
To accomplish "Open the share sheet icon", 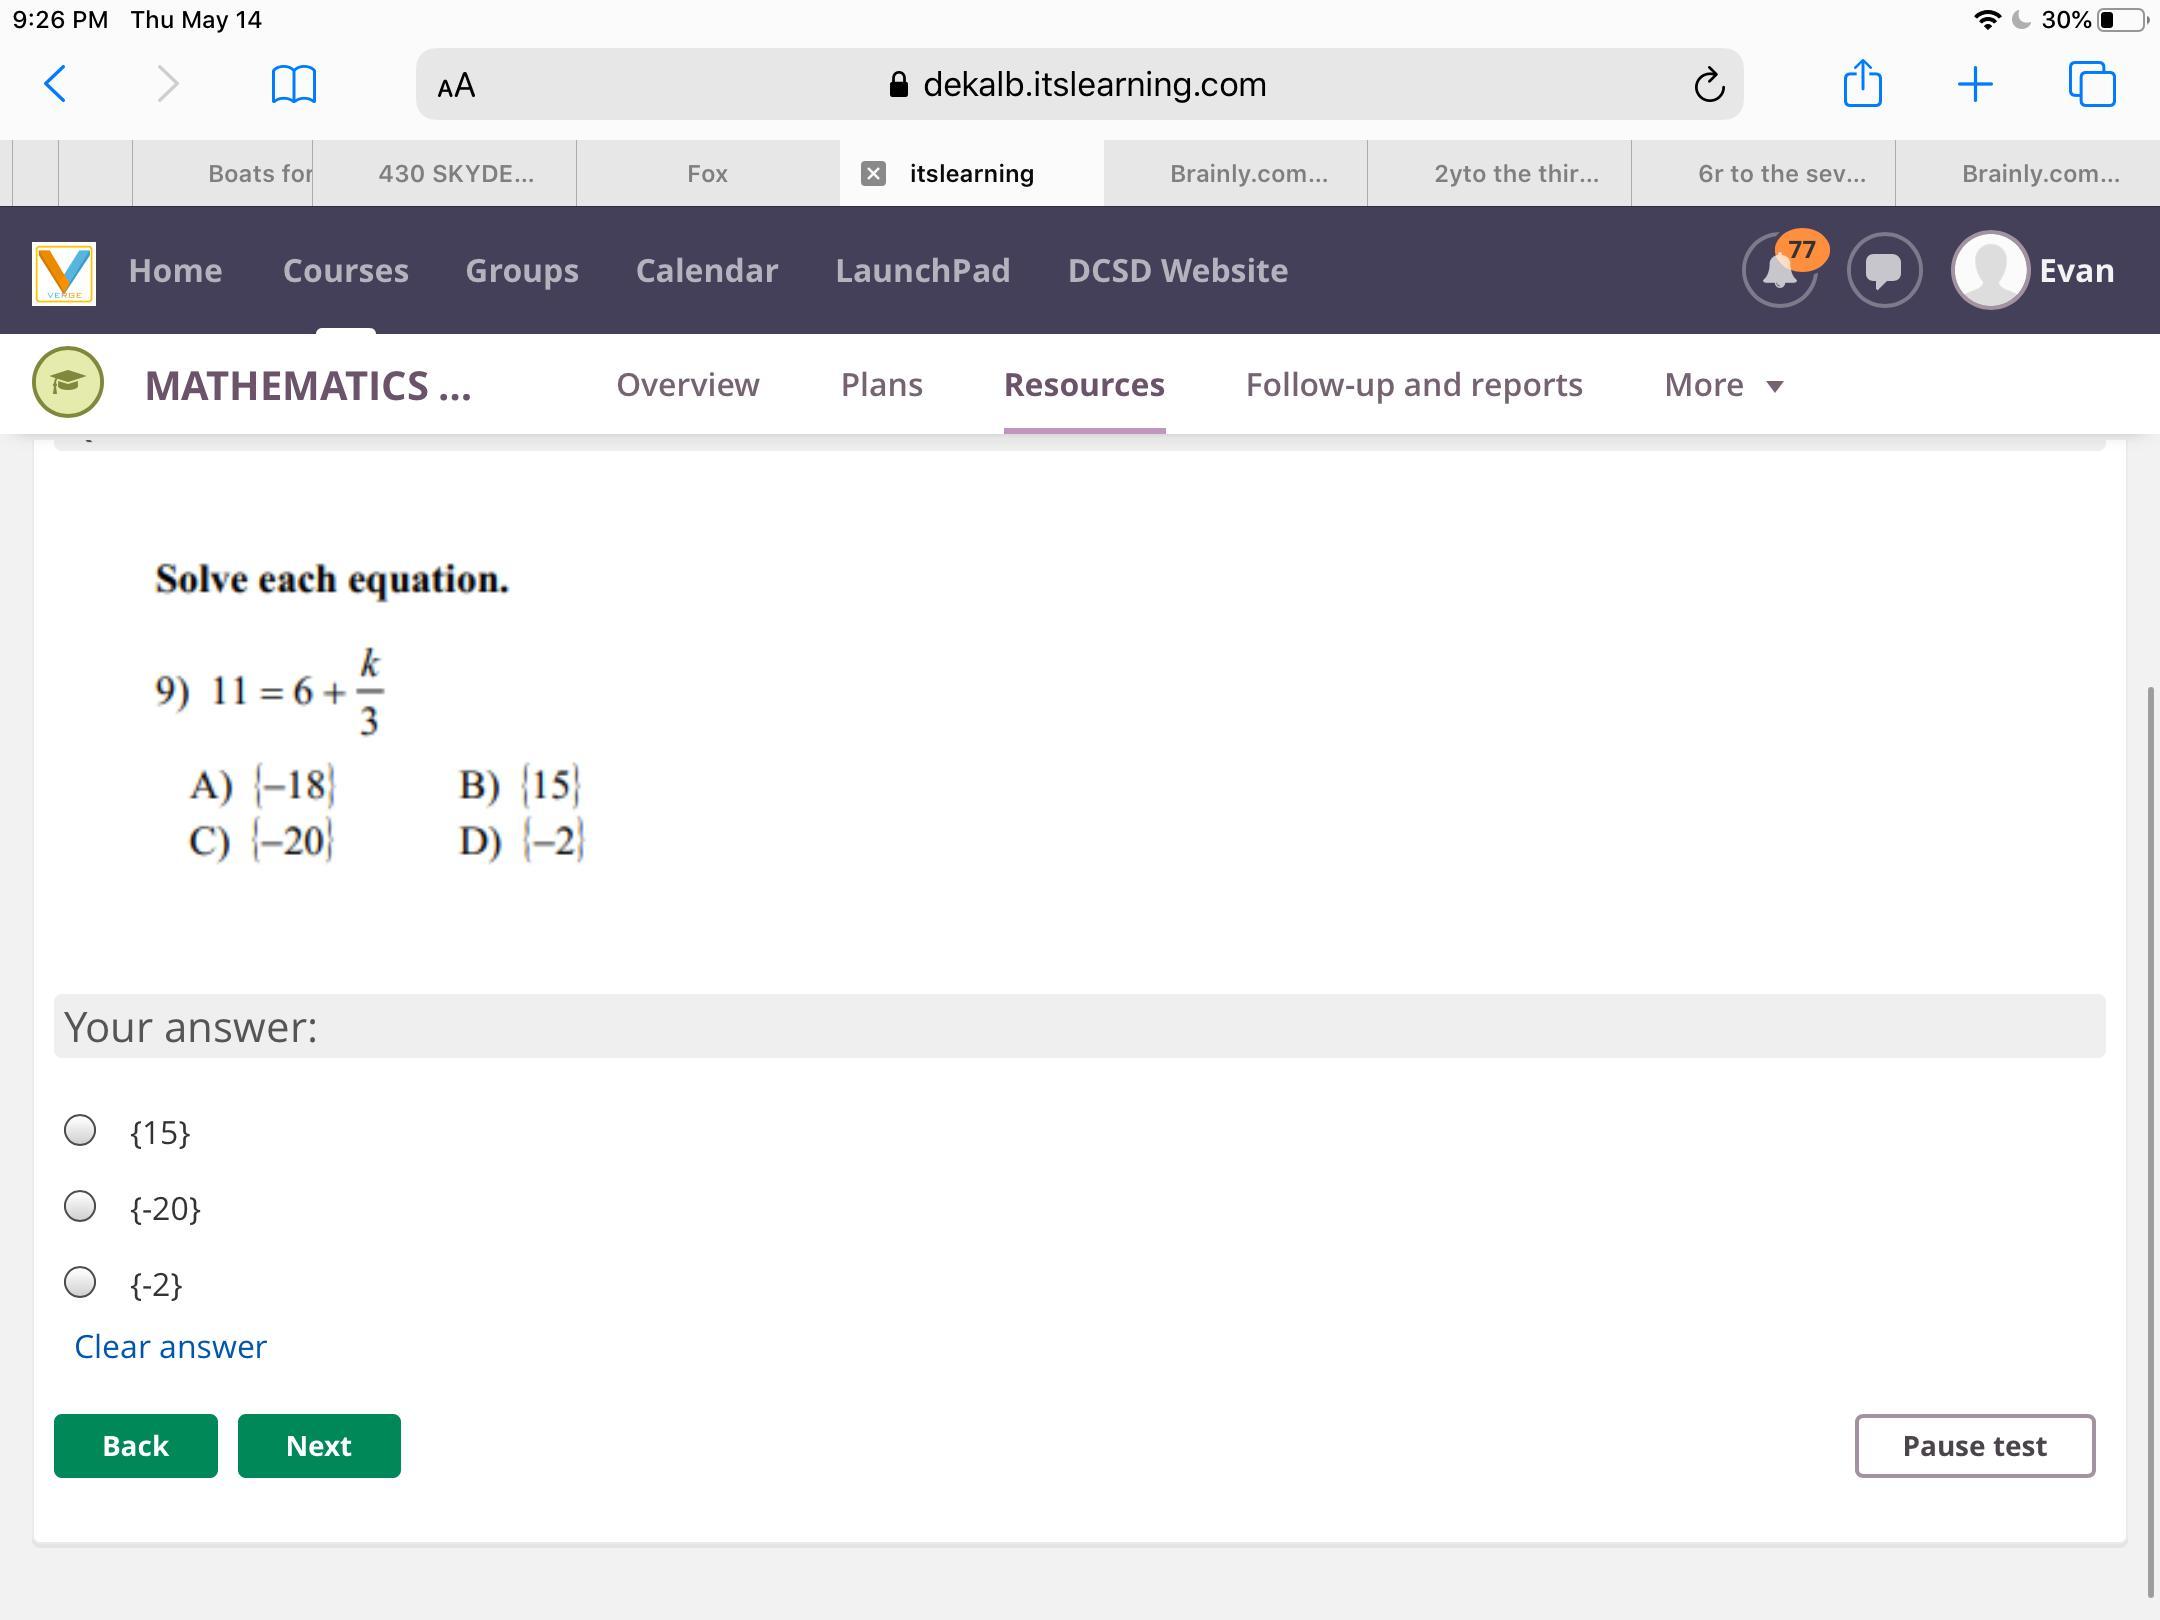I will coord(1862,84).
